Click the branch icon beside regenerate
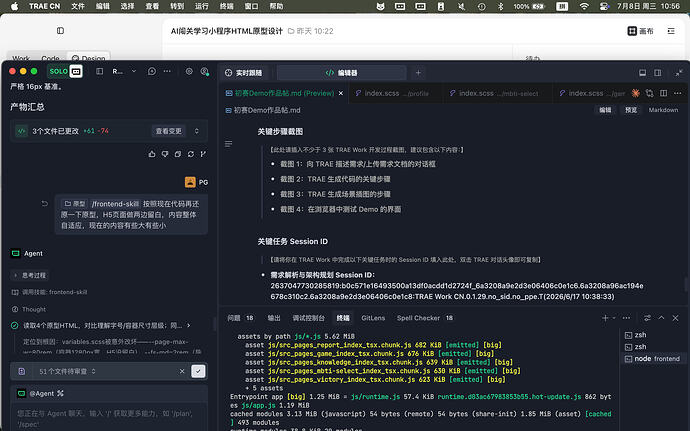This screenshot has width=690, height=431. (203, 154)
